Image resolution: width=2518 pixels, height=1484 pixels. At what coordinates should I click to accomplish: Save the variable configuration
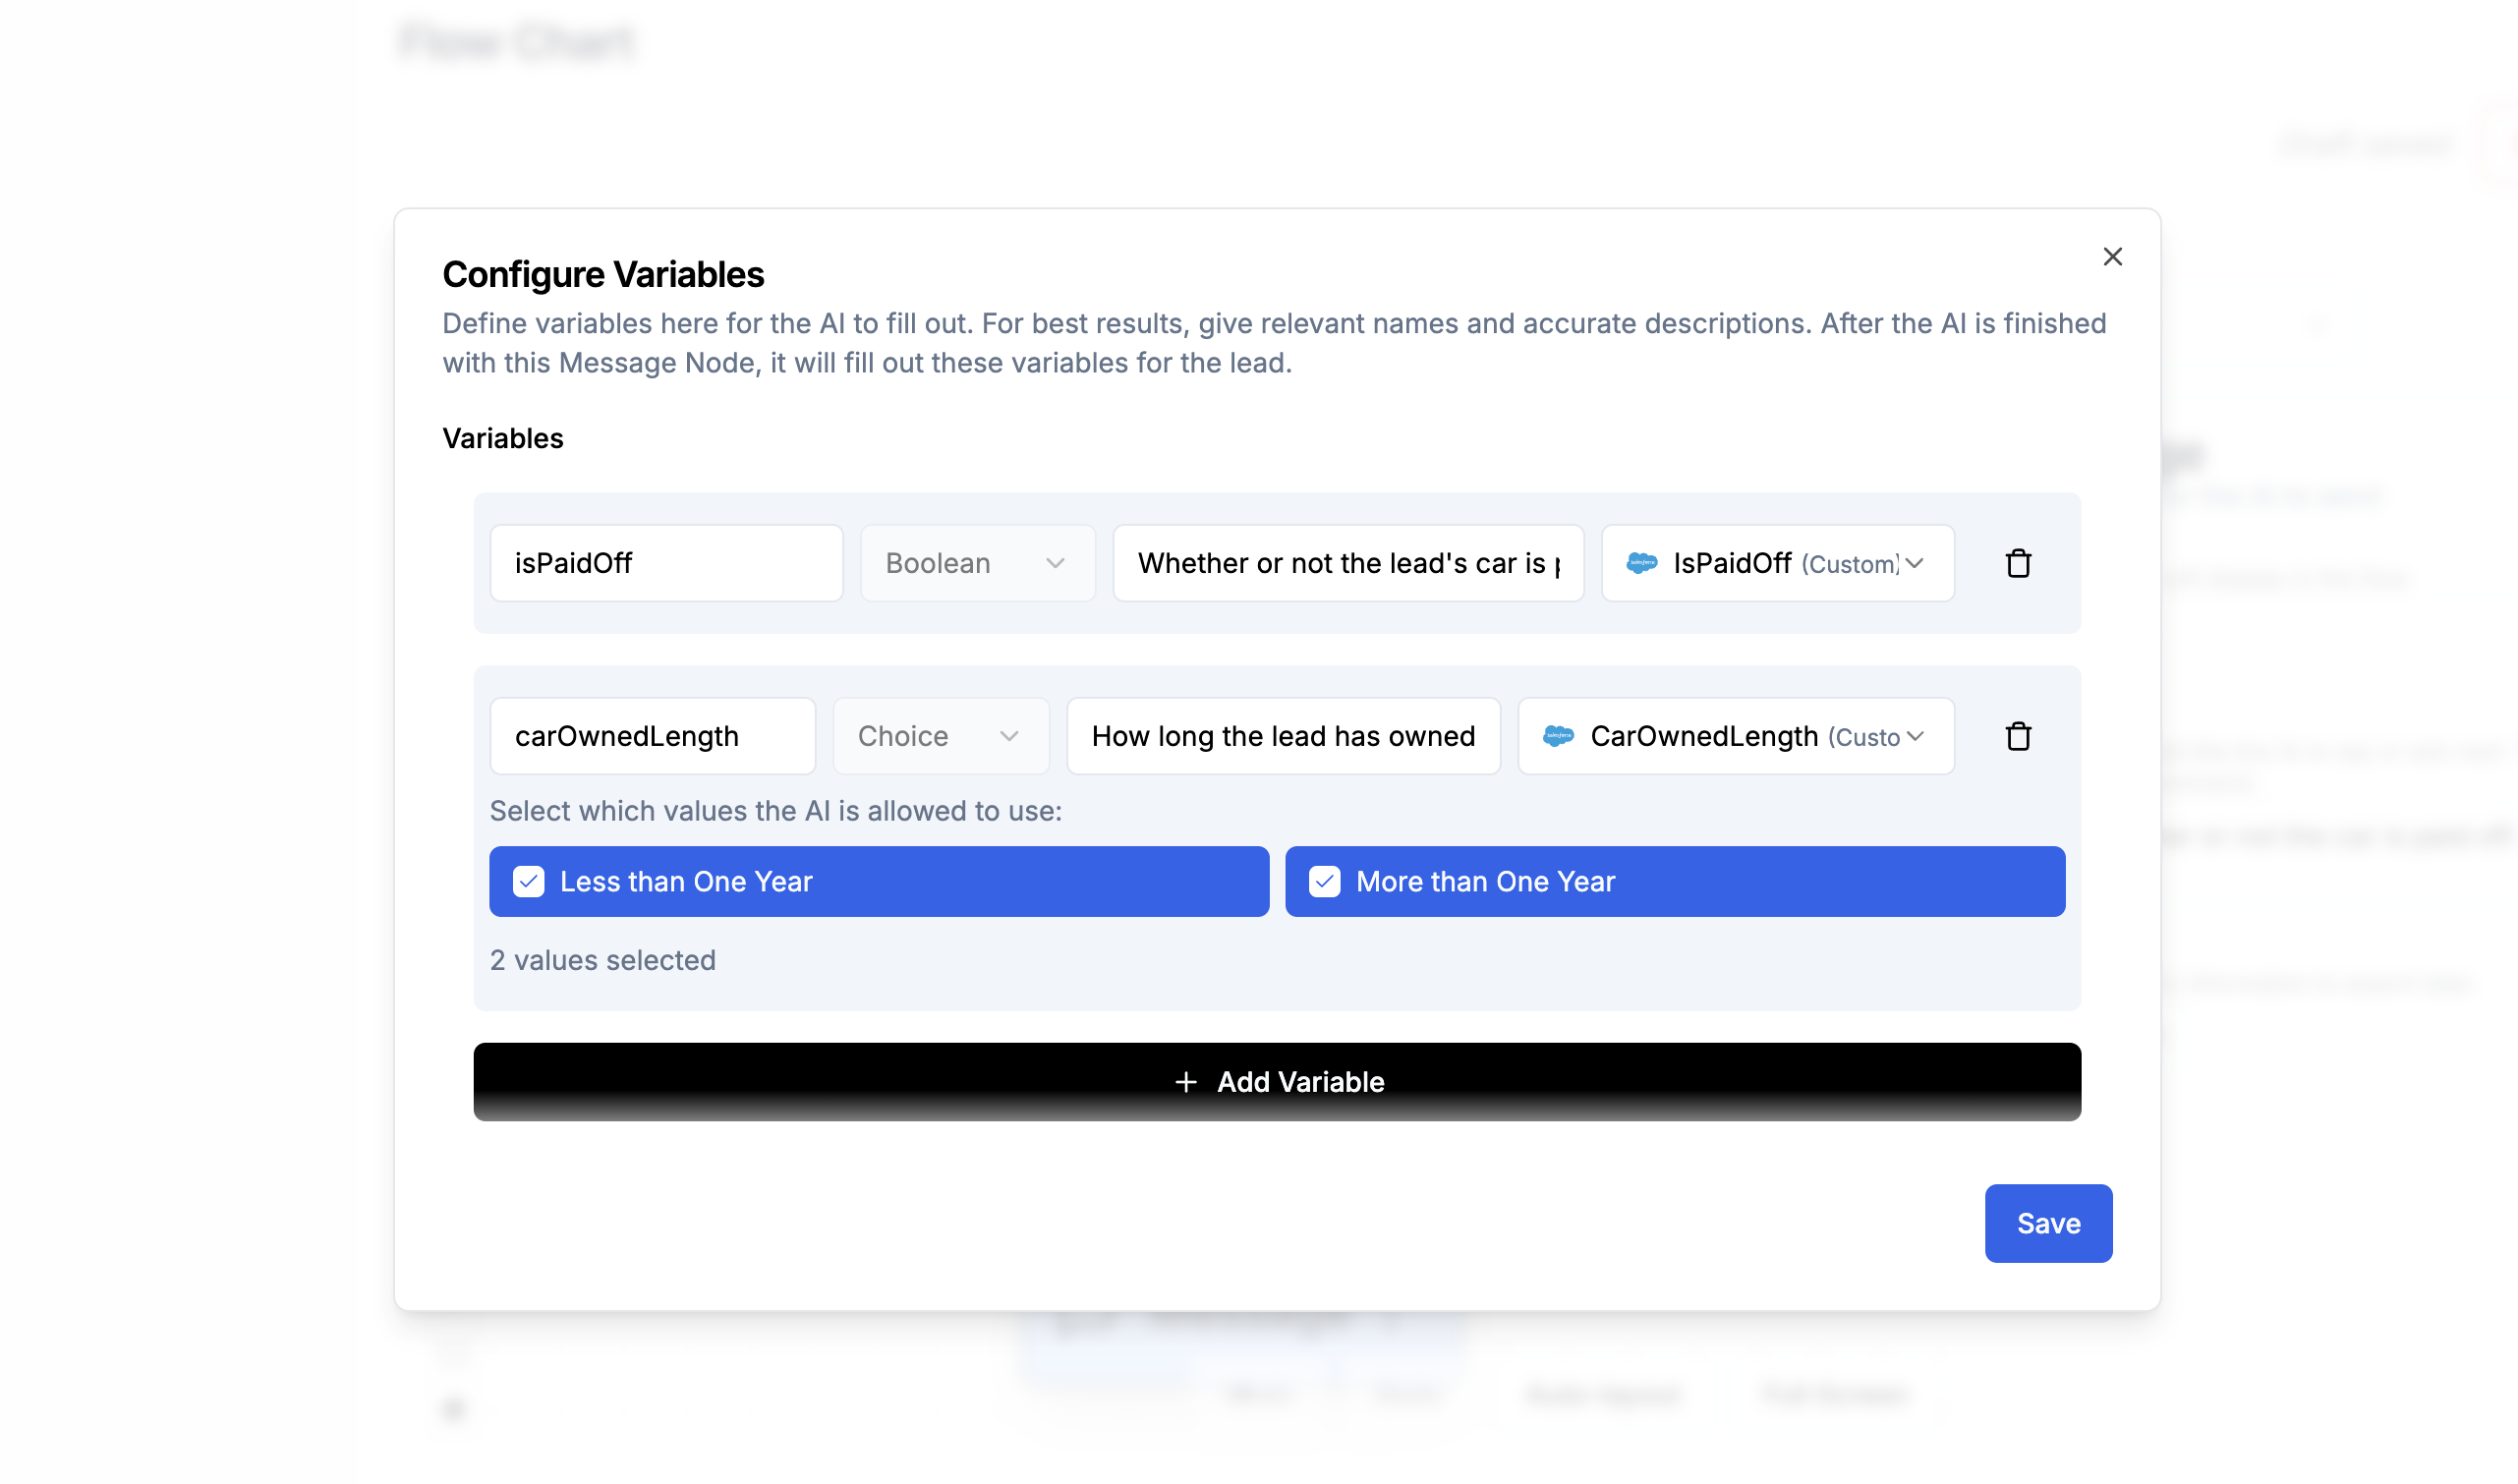(2047, 1223)
